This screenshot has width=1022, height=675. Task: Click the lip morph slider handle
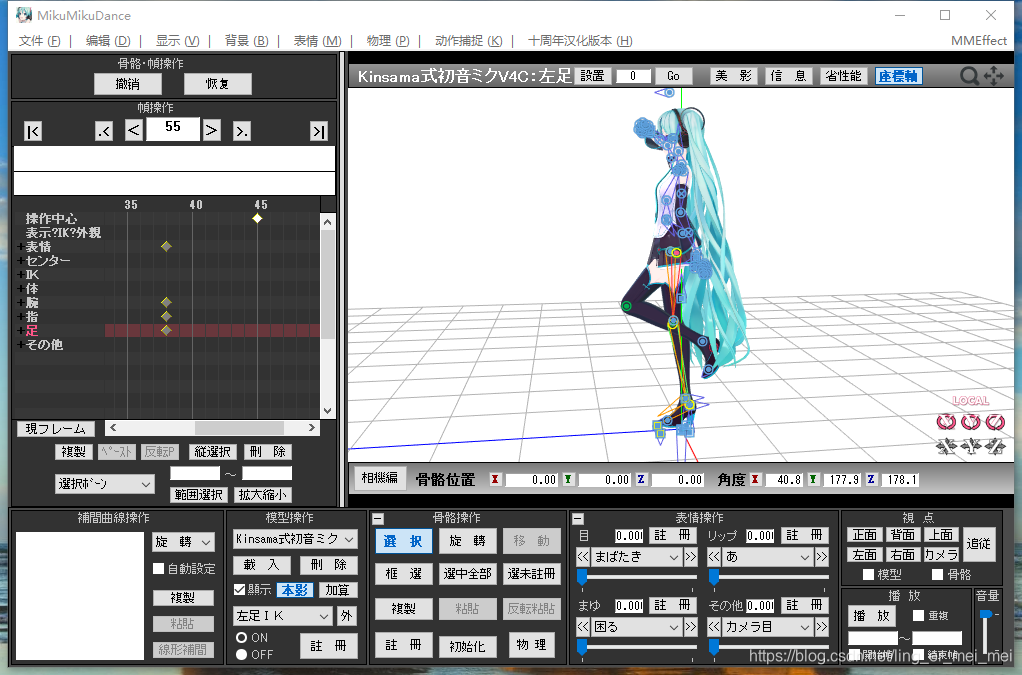click(714, 577)
